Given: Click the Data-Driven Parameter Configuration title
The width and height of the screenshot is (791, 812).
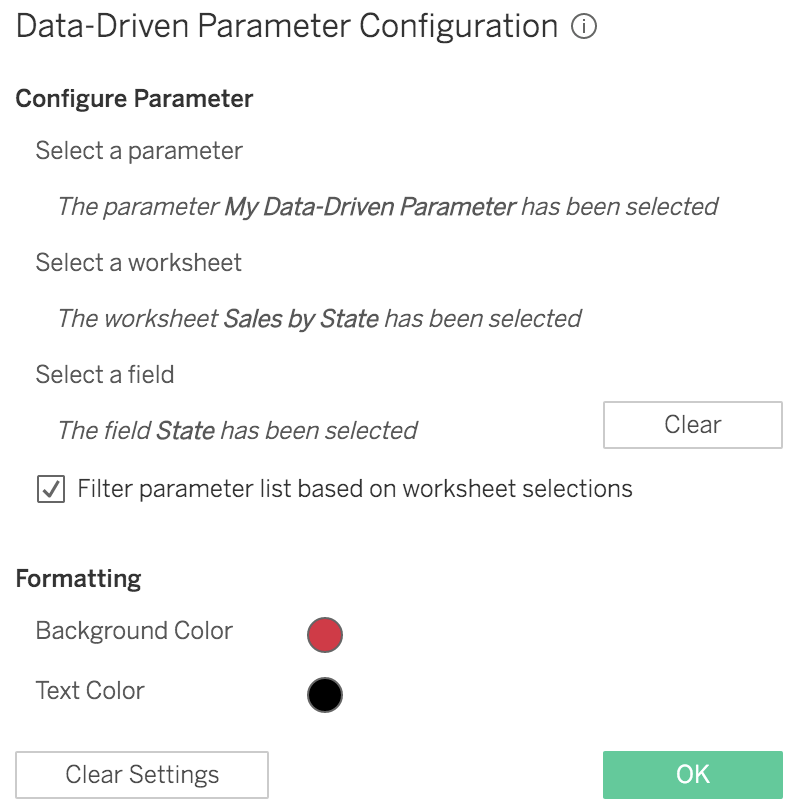Looking at the screenshot, I should (x=287, y=26).
